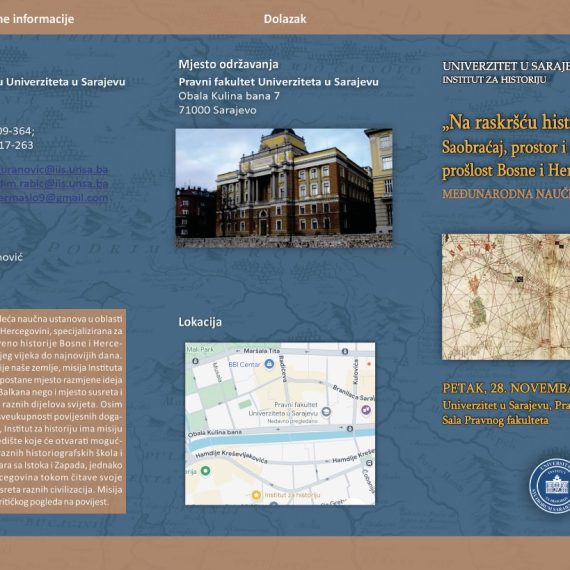The width and height of the screenshot is (570, 570).
Task: Click the small orange dot on the map
Action: (369, 364)
